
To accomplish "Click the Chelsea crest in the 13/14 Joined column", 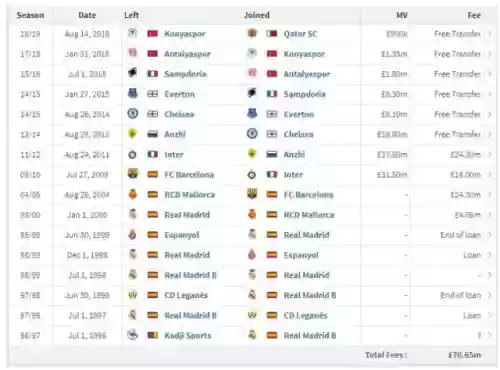I will tap(252, 134).
